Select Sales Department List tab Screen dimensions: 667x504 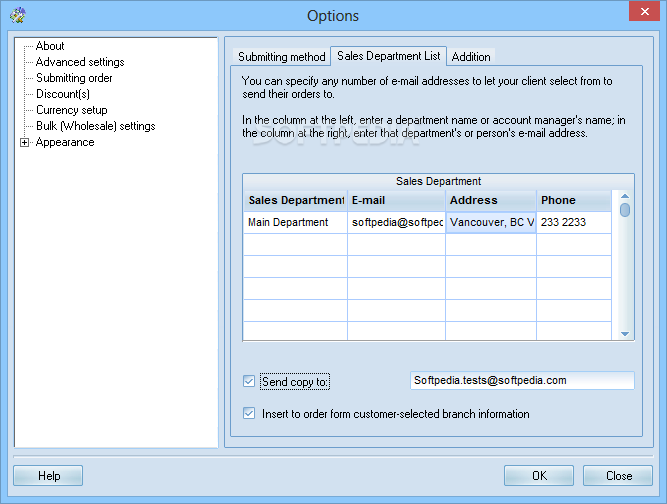[x=388, y=56]
